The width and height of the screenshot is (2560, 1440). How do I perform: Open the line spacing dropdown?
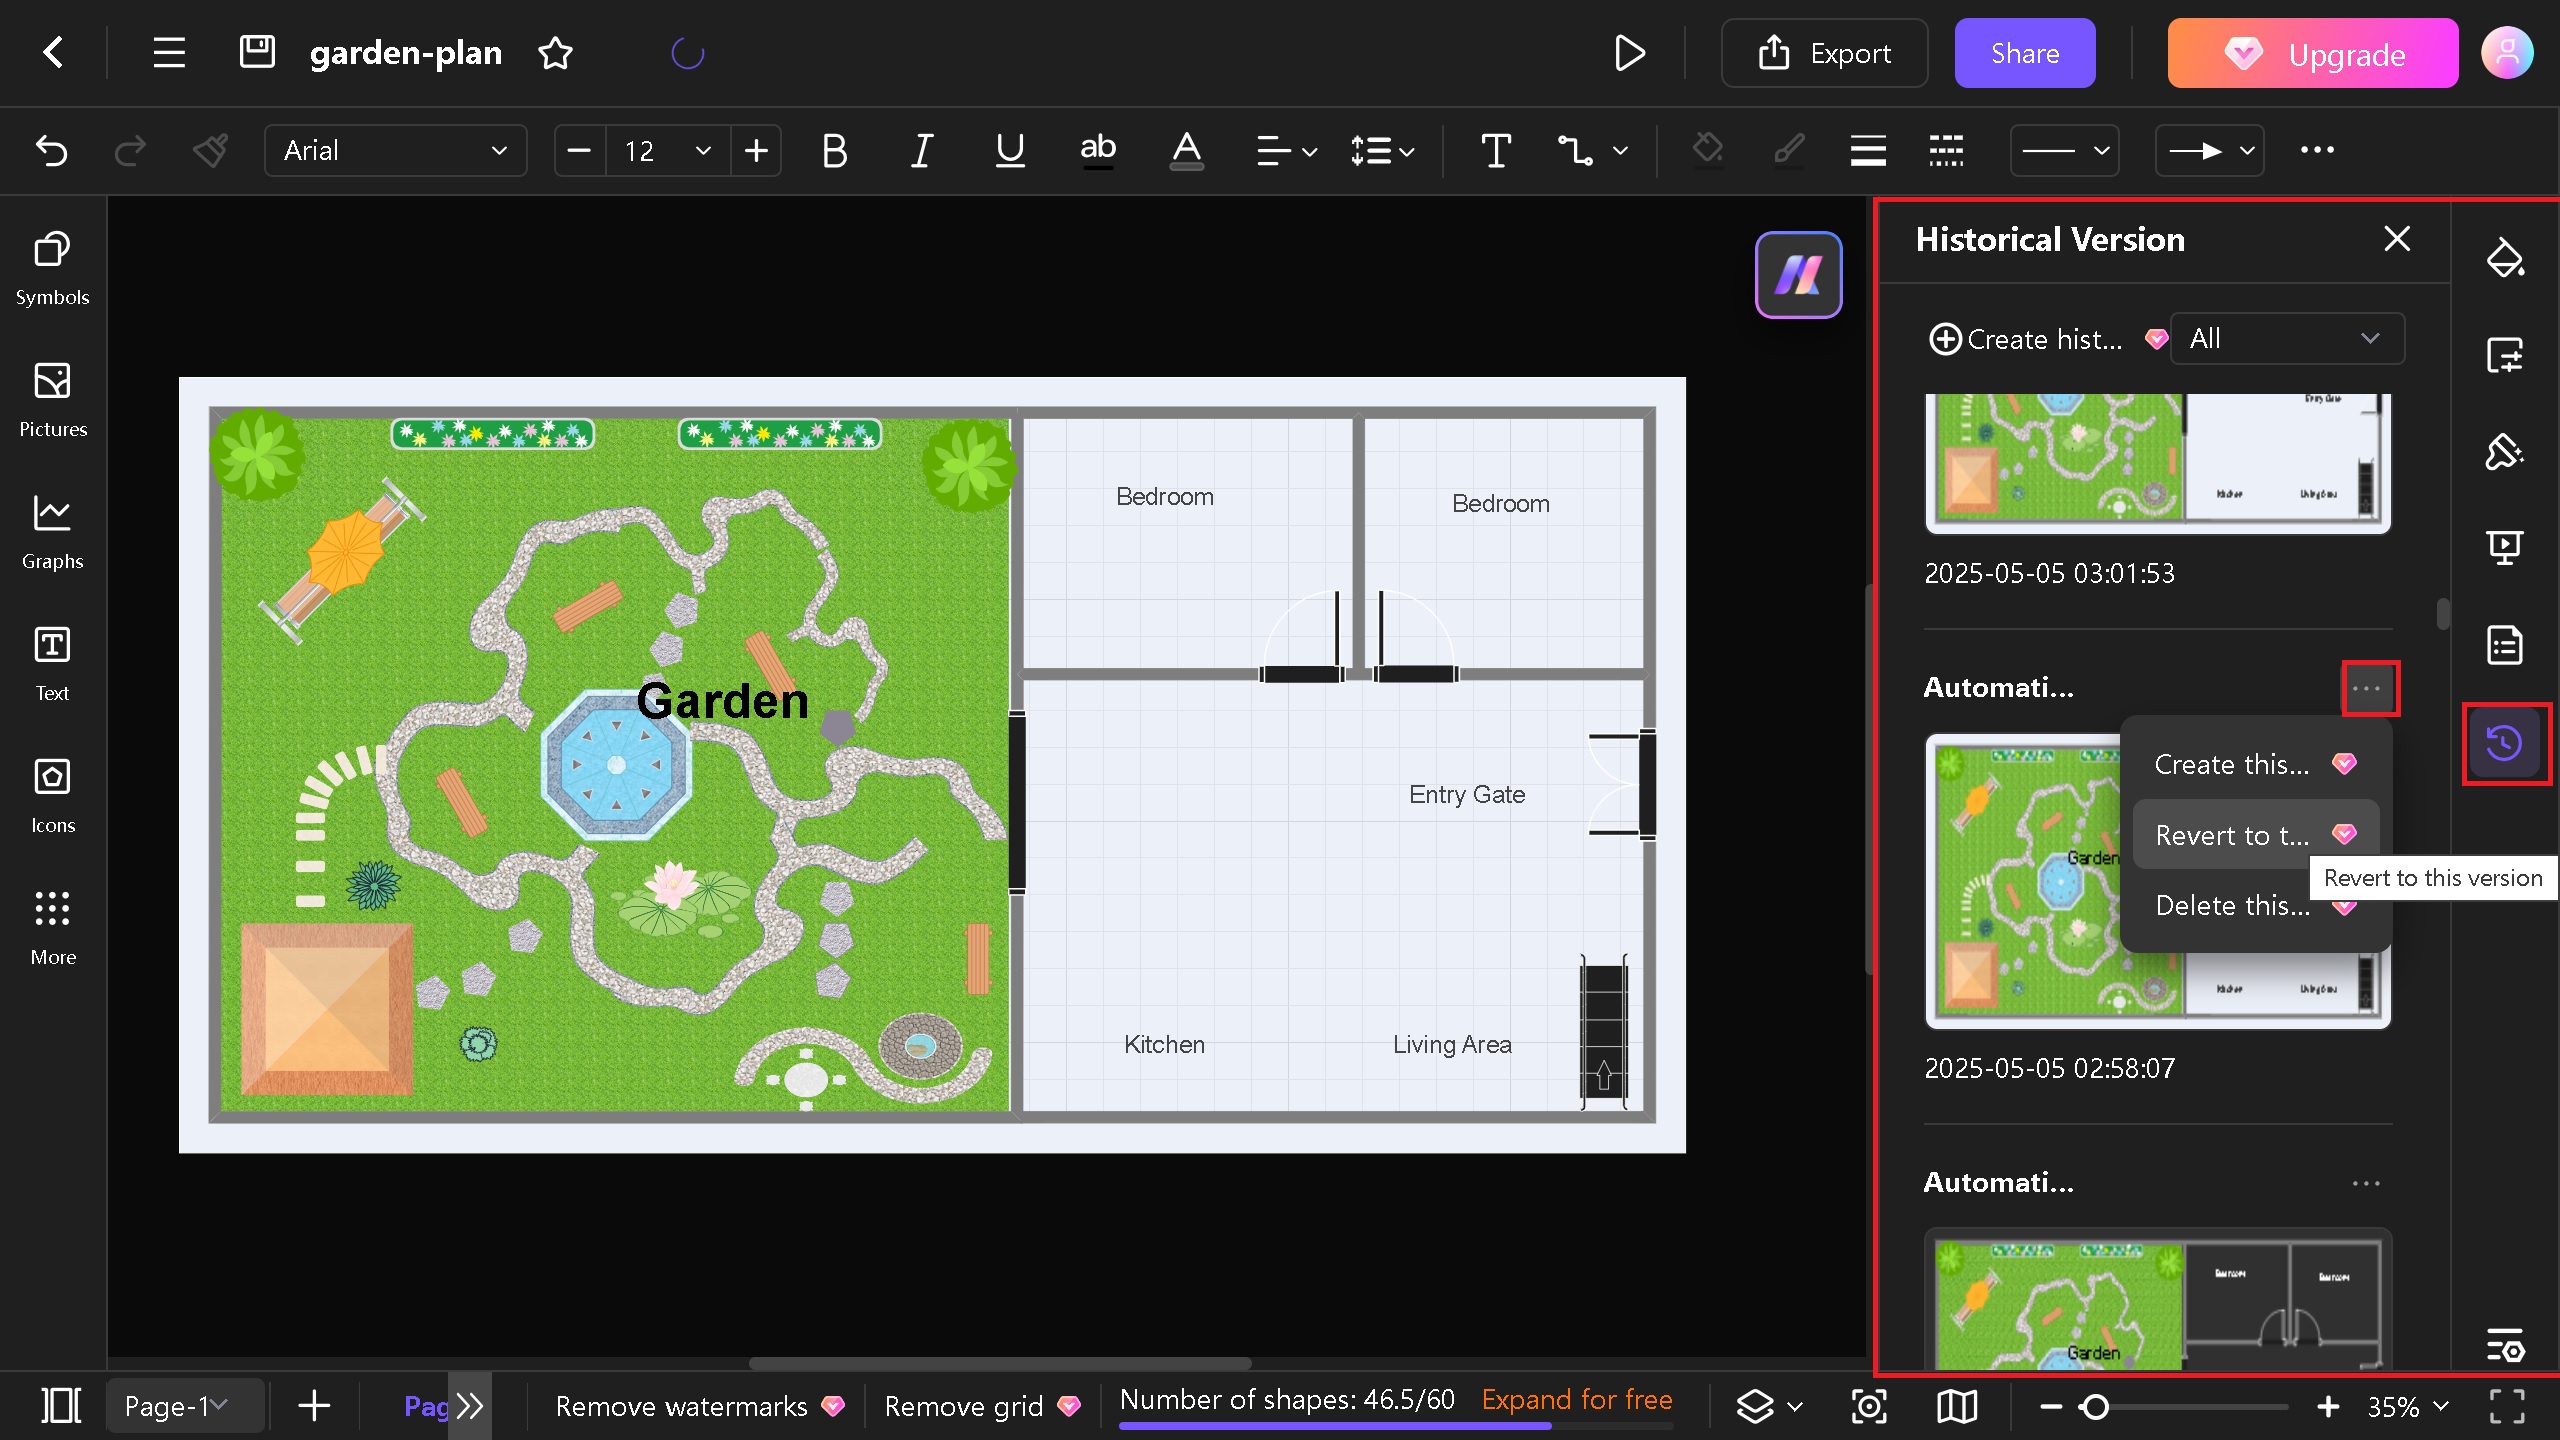pos(1382,151)
